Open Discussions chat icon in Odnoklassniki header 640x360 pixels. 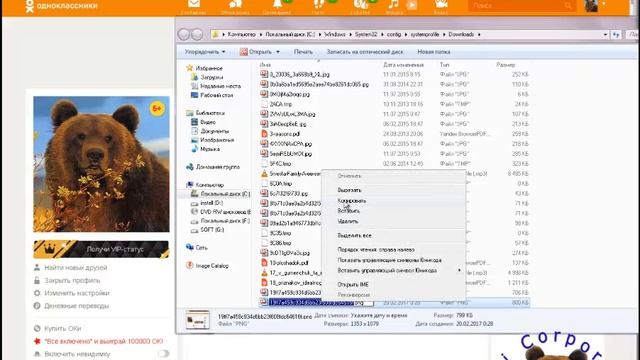tap(236, 5)
